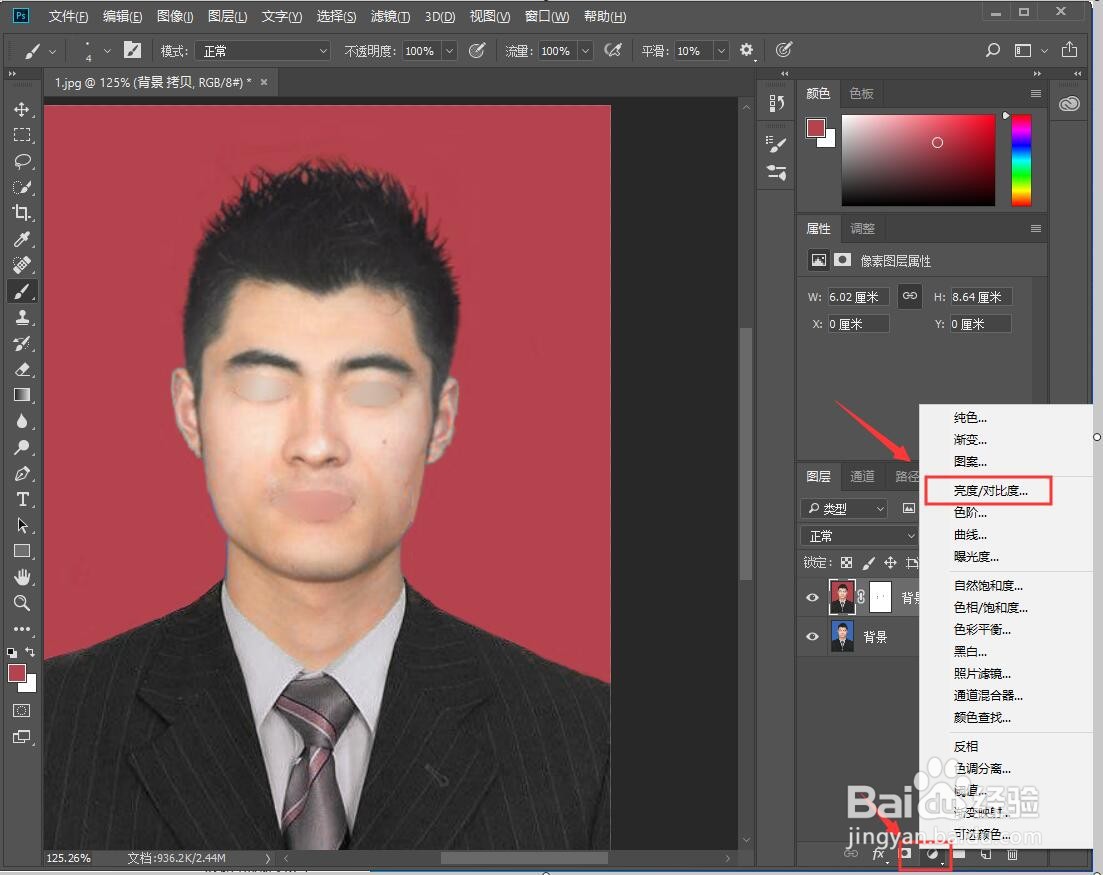1103x875 pixels.
Task: Select the Rectangle shape tool
Action: 22,551
